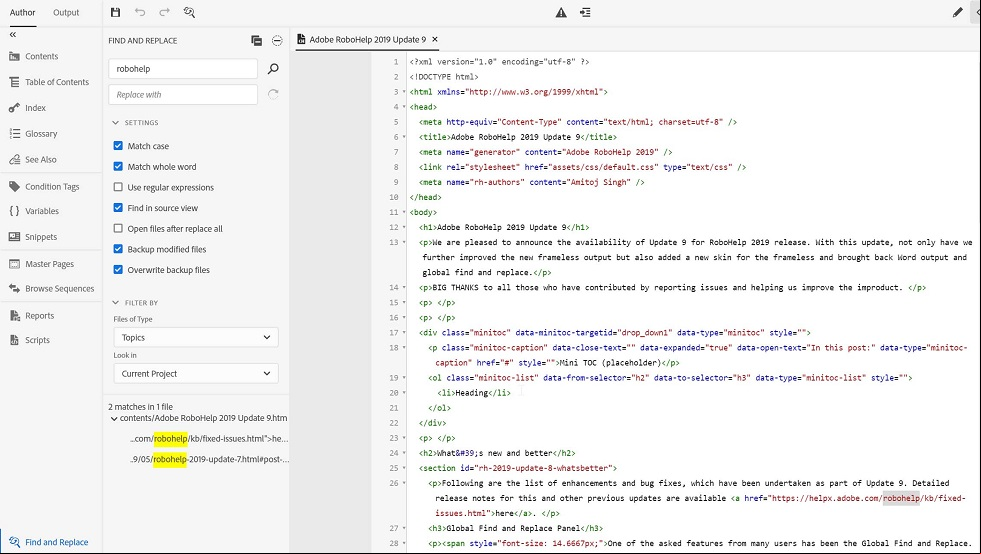Click the open-in-new-window icon in Find panel
This screenshot has height=554, width=981.
pos(257,41)
